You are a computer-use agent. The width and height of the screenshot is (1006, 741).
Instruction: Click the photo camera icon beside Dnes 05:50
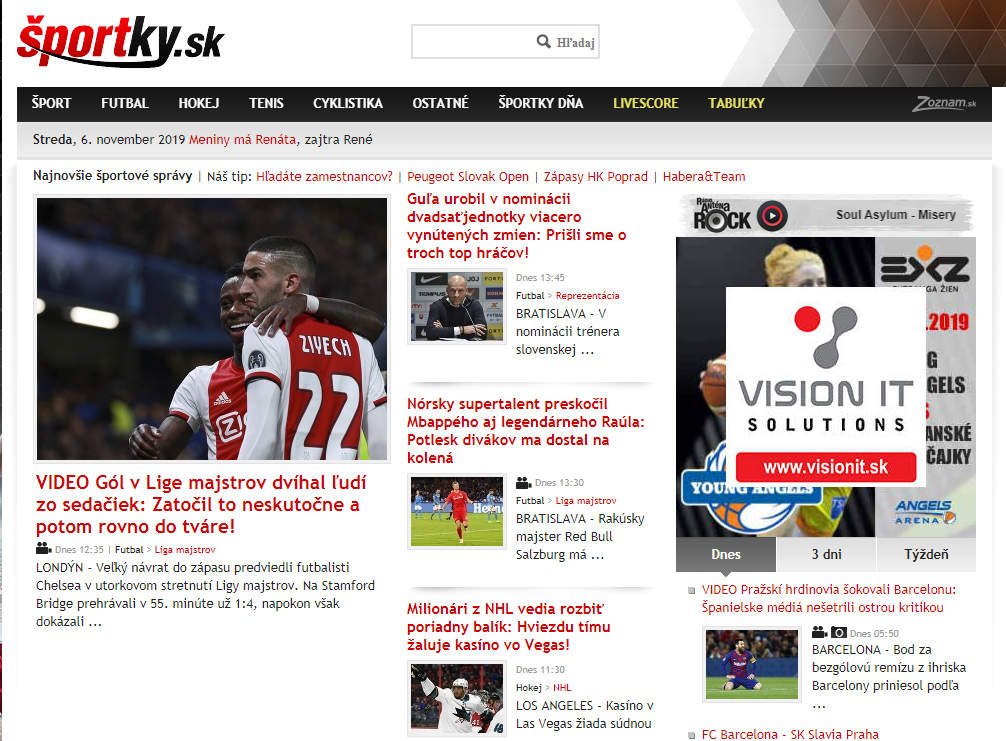click(x=839, y=633)
